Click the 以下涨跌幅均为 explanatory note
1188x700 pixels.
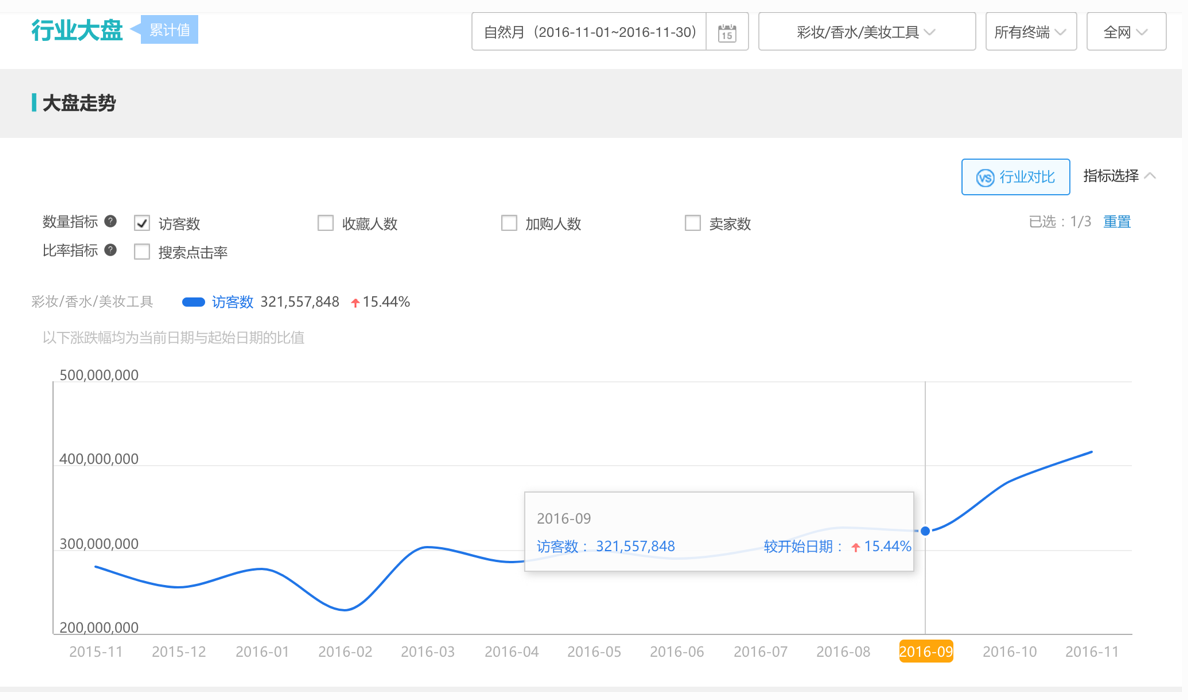[174, 338]
